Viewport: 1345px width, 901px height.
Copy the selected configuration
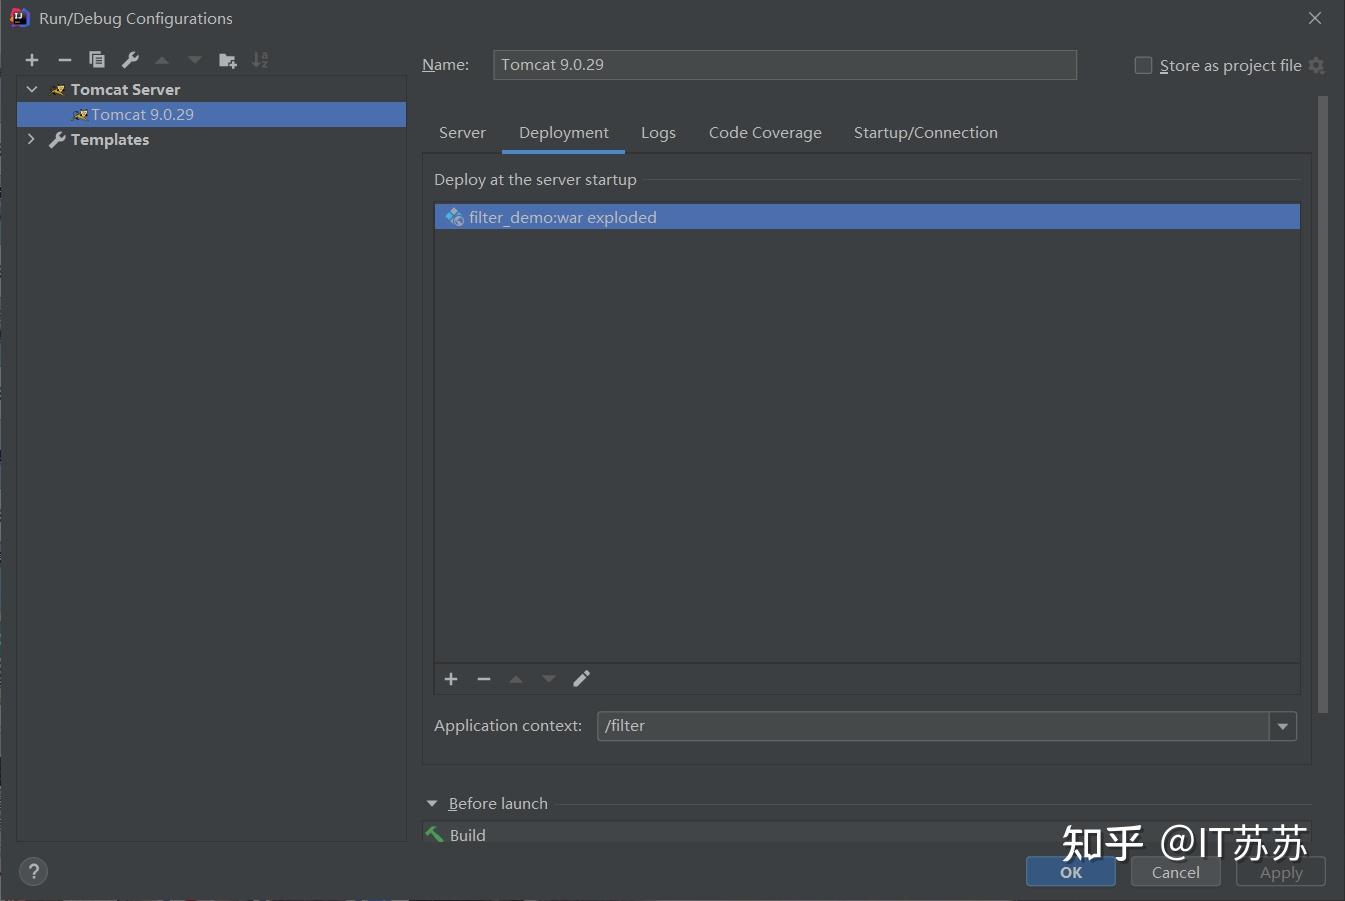(x=97, y=60)
